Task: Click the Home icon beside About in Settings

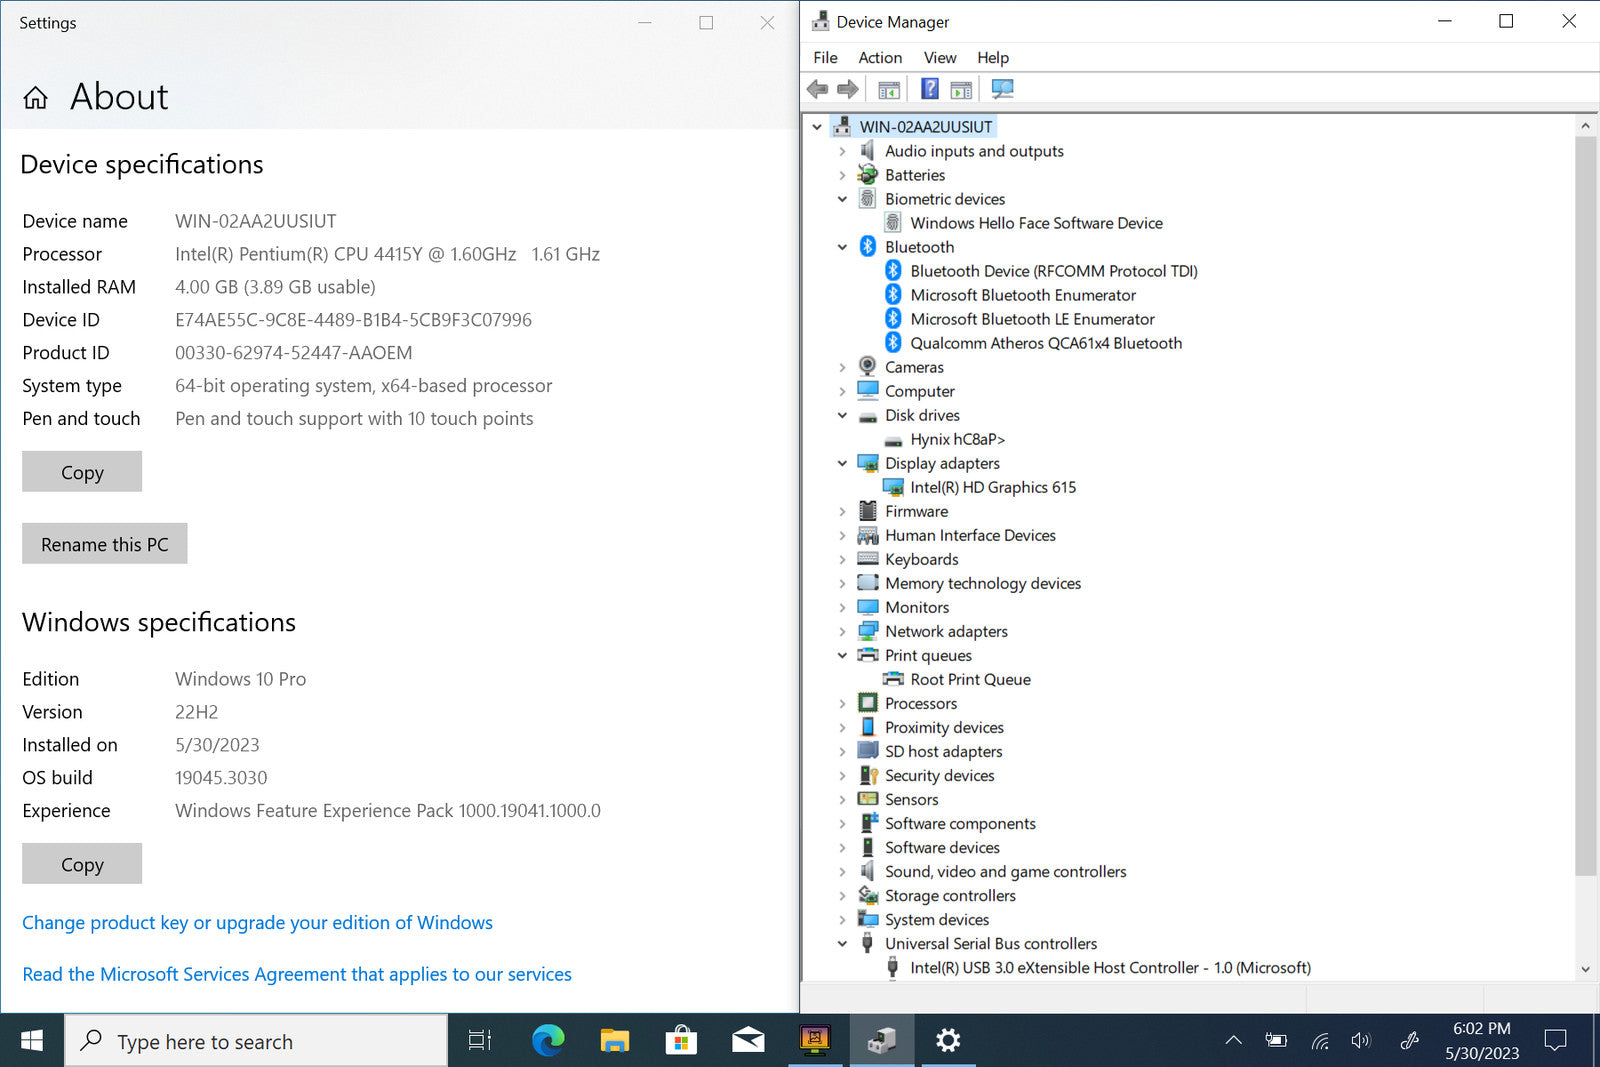Action: pyautogui.click(x=36, y=97)
